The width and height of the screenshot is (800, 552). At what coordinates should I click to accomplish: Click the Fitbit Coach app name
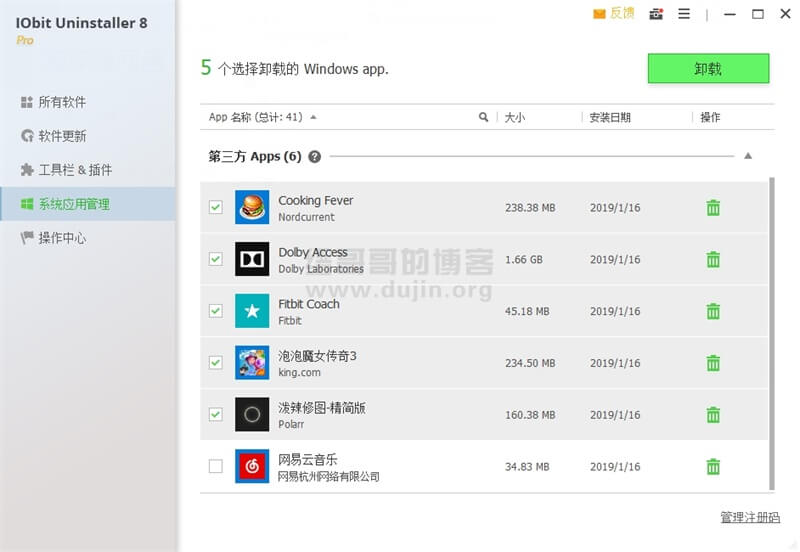(x=309, y=304)
